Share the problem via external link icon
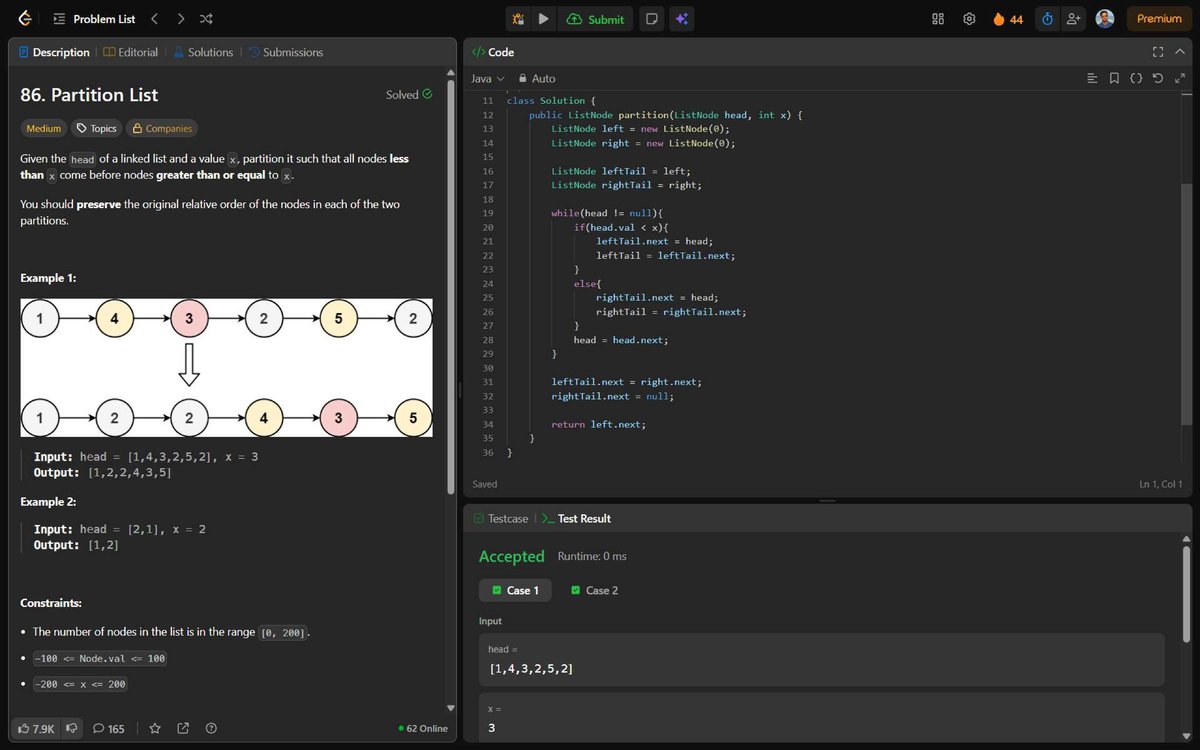Screen dimensions: 1200x750 point(183,729)
